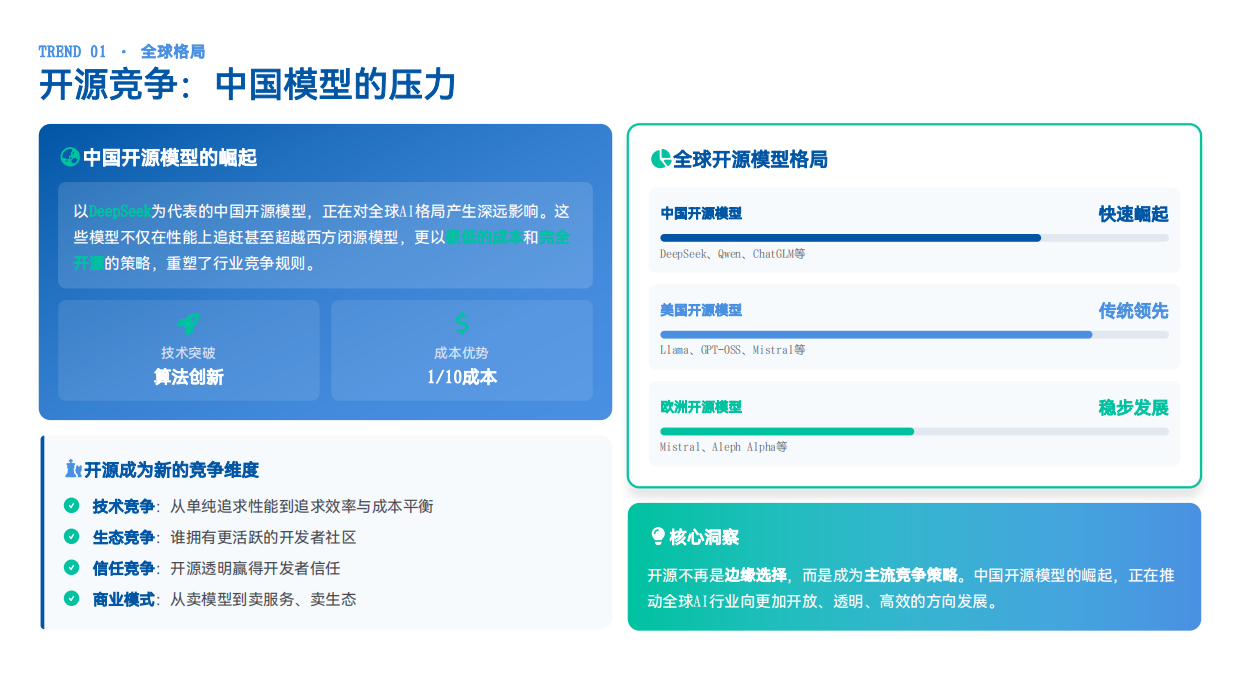Expand the 美国开源模型 section

tap(699, 311)
